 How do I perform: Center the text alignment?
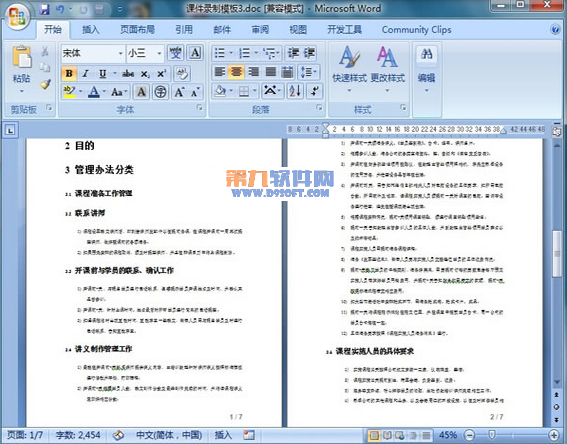pos(236,72)
